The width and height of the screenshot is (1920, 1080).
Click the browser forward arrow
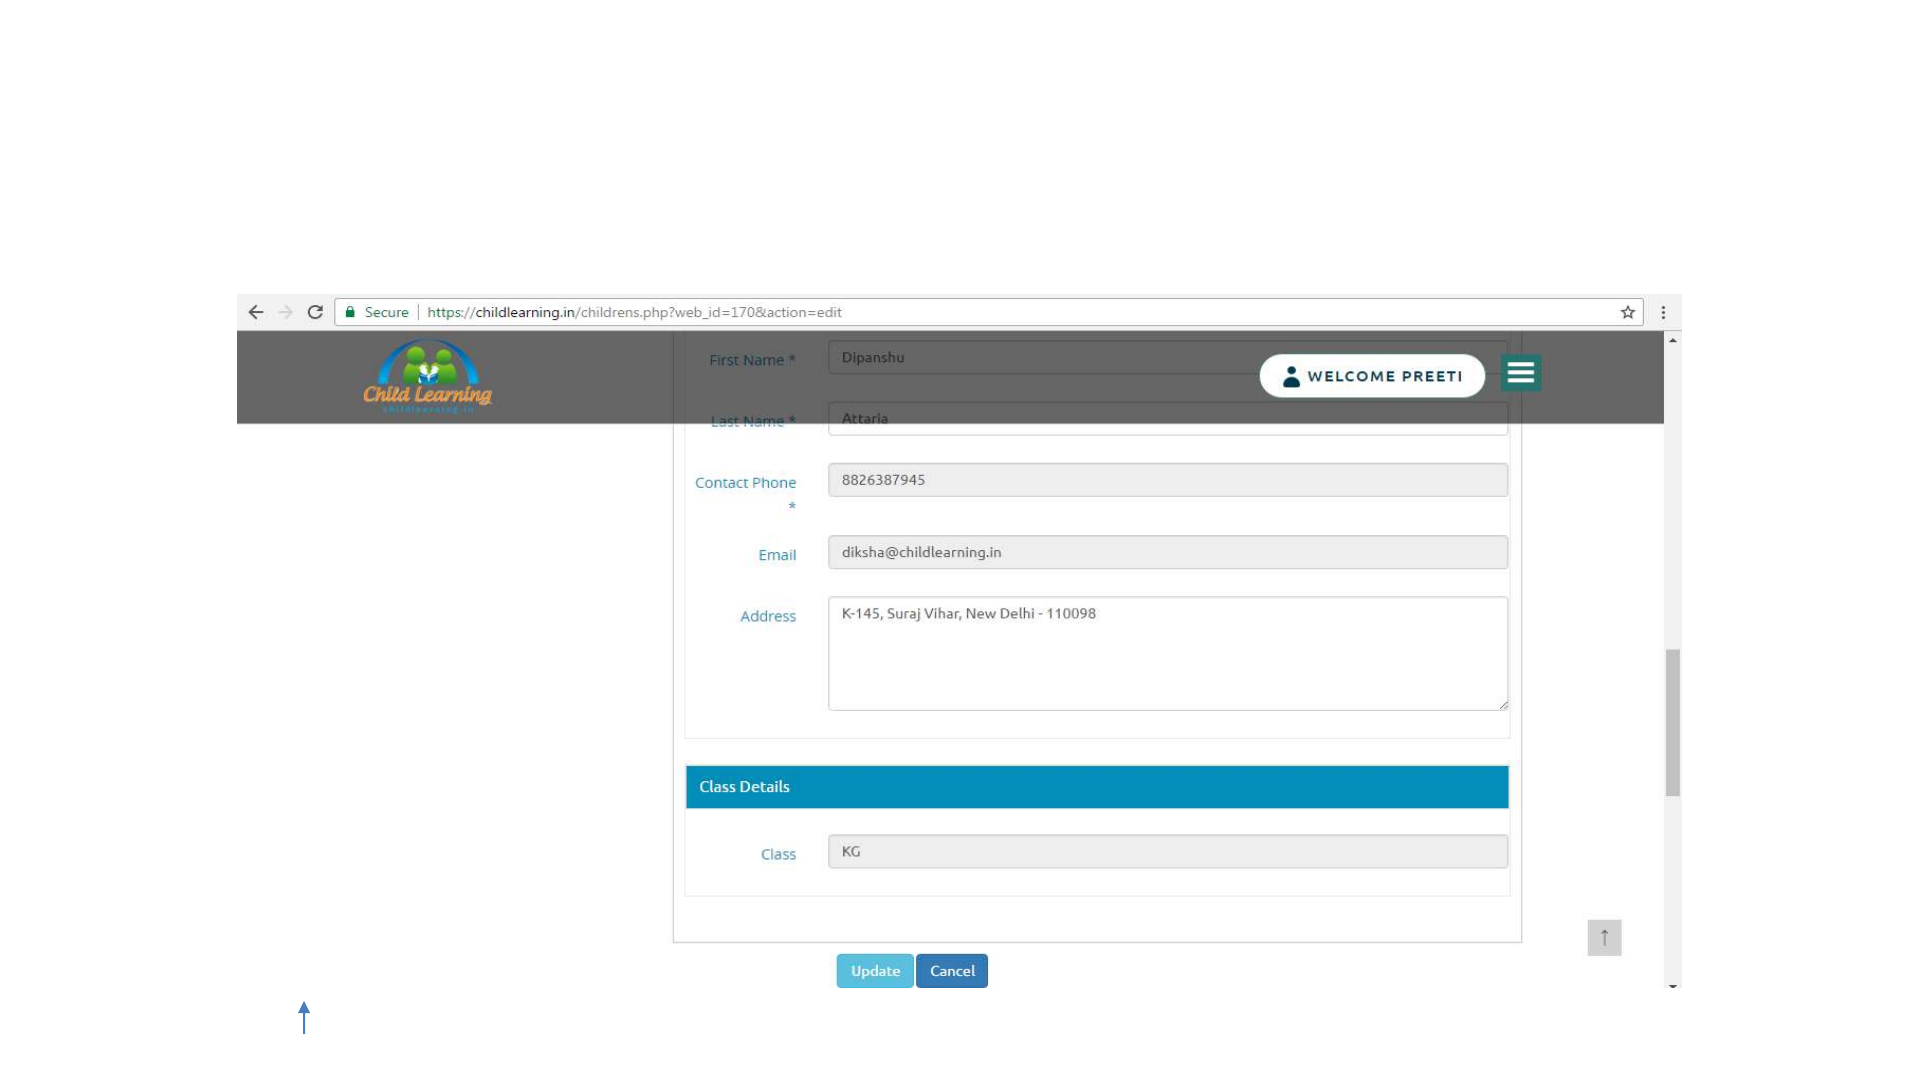(x=286, y=312)
